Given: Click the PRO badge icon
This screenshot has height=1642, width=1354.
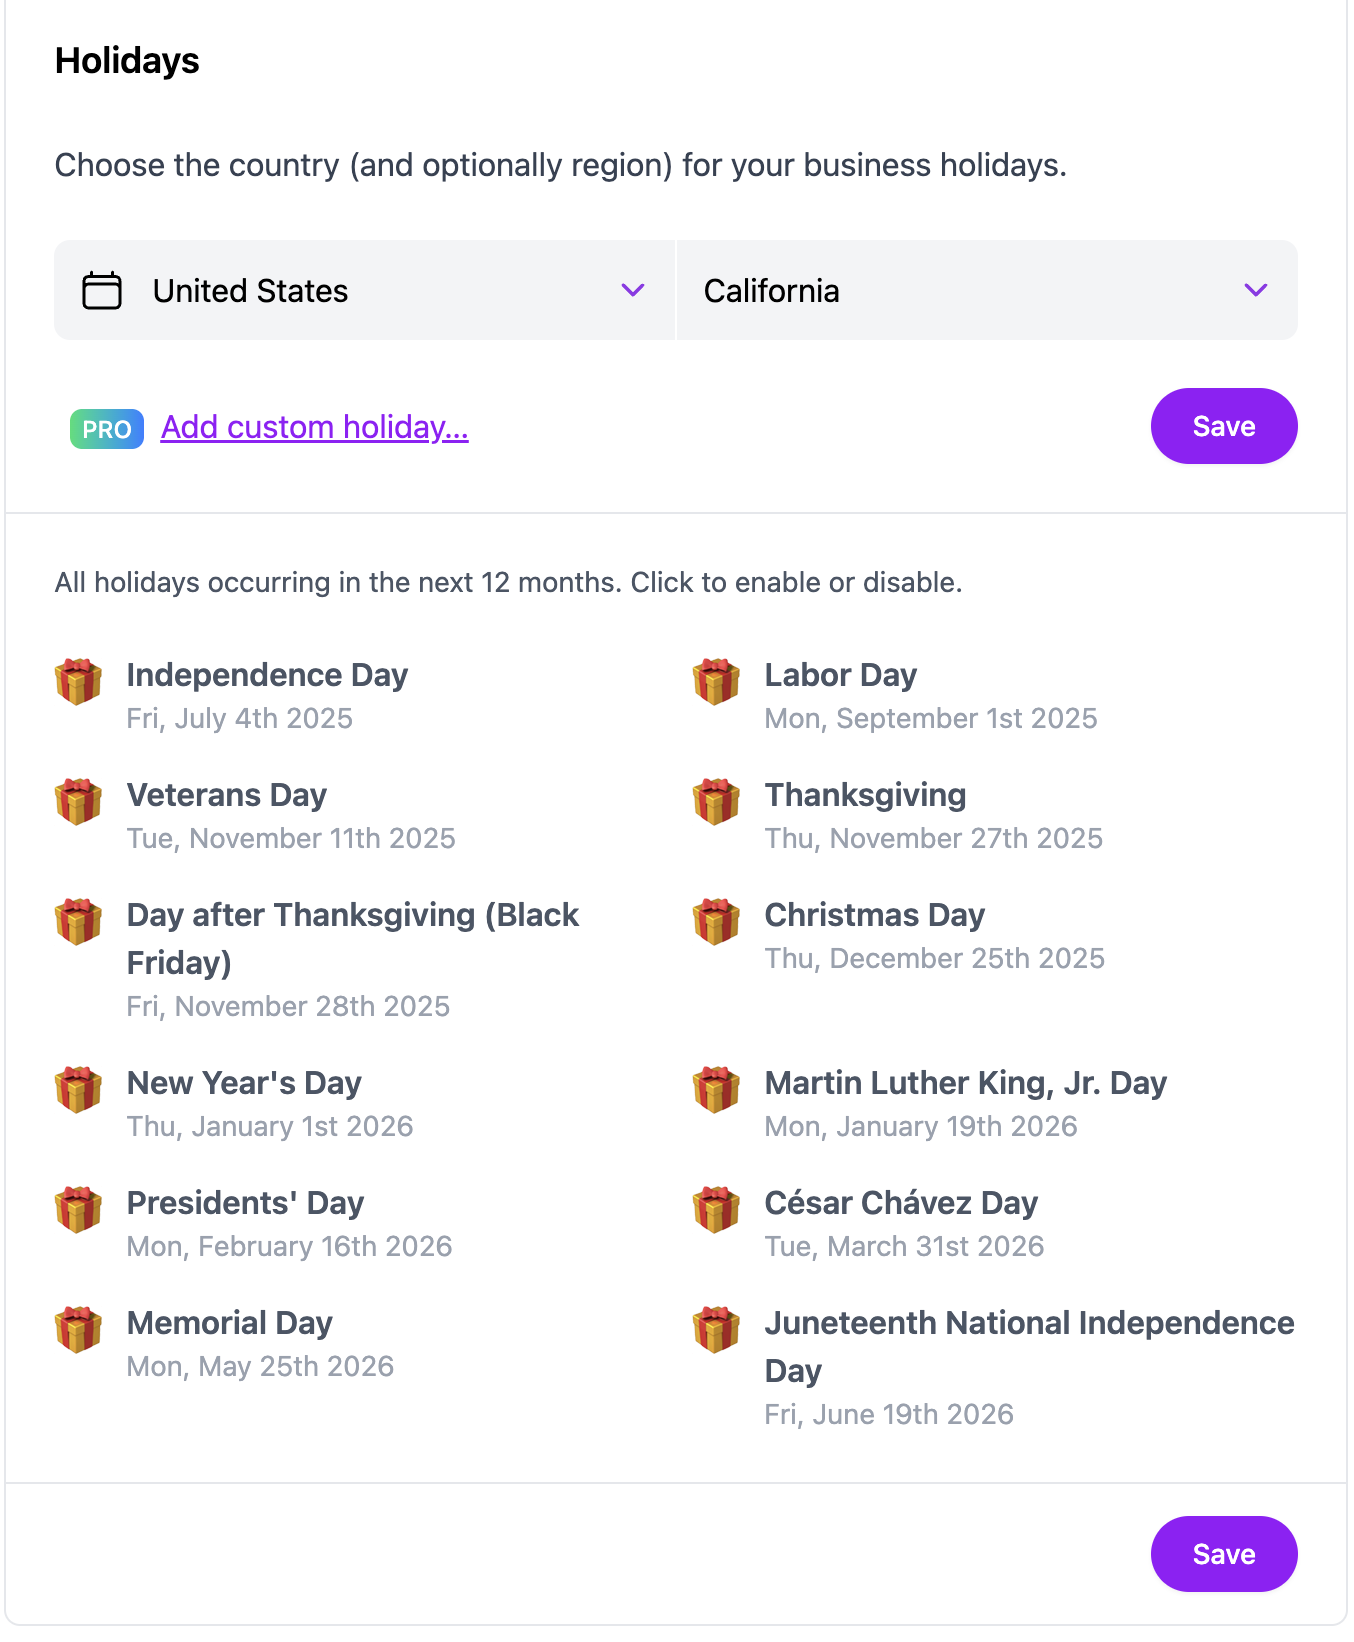Looking at the screenshot, I should [x=107, y=429].
